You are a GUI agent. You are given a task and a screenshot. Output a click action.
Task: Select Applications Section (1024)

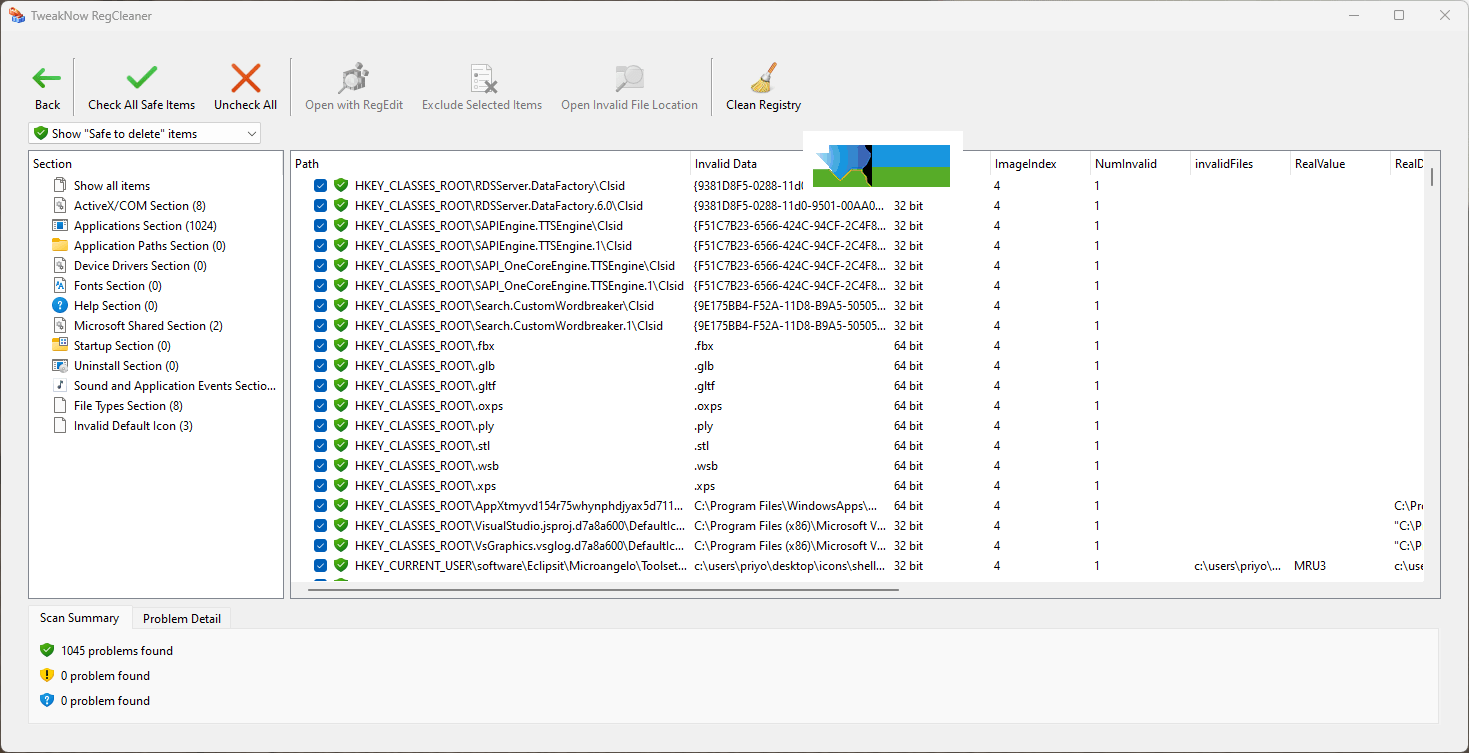144,225
